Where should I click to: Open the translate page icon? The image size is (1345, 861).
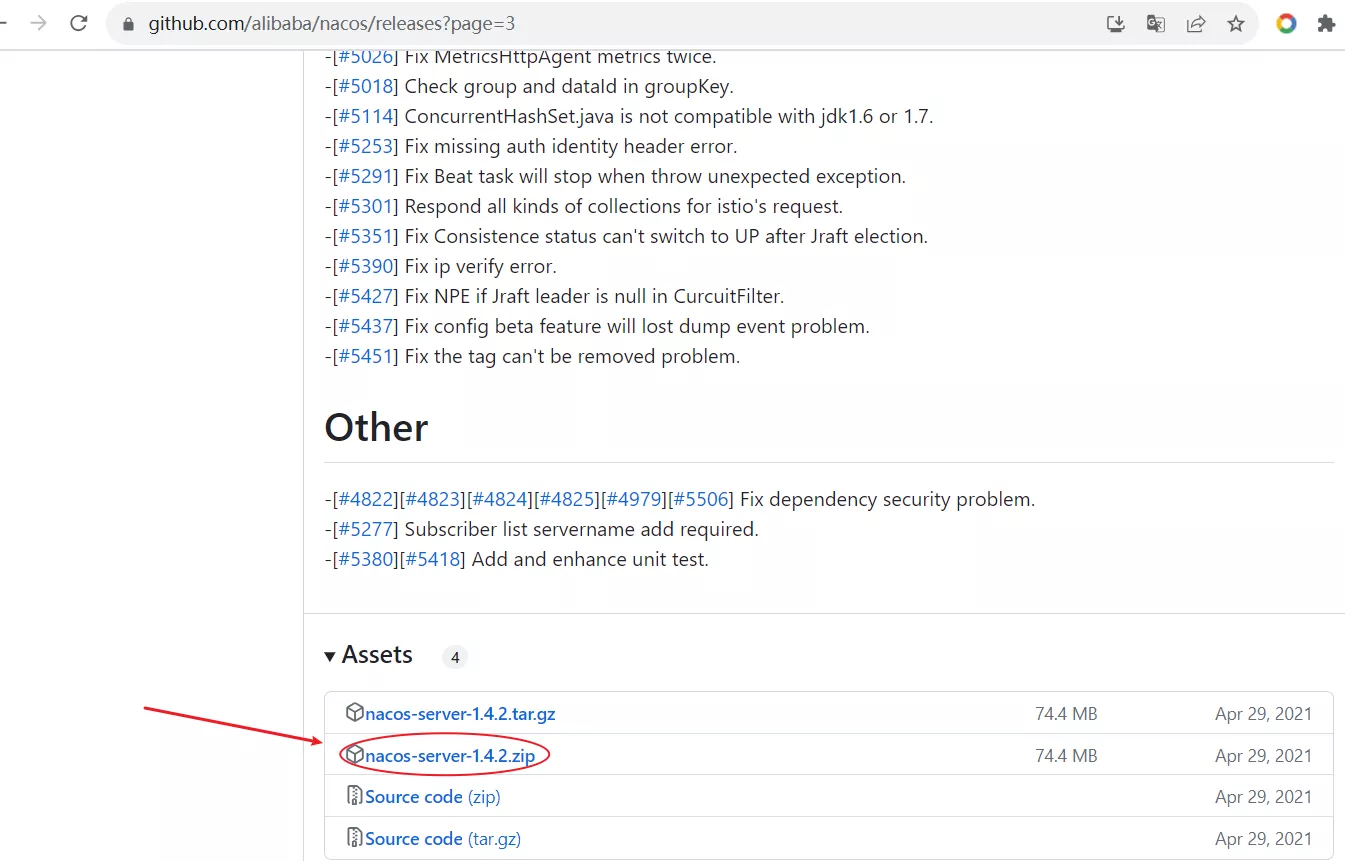pos(1156,24)
